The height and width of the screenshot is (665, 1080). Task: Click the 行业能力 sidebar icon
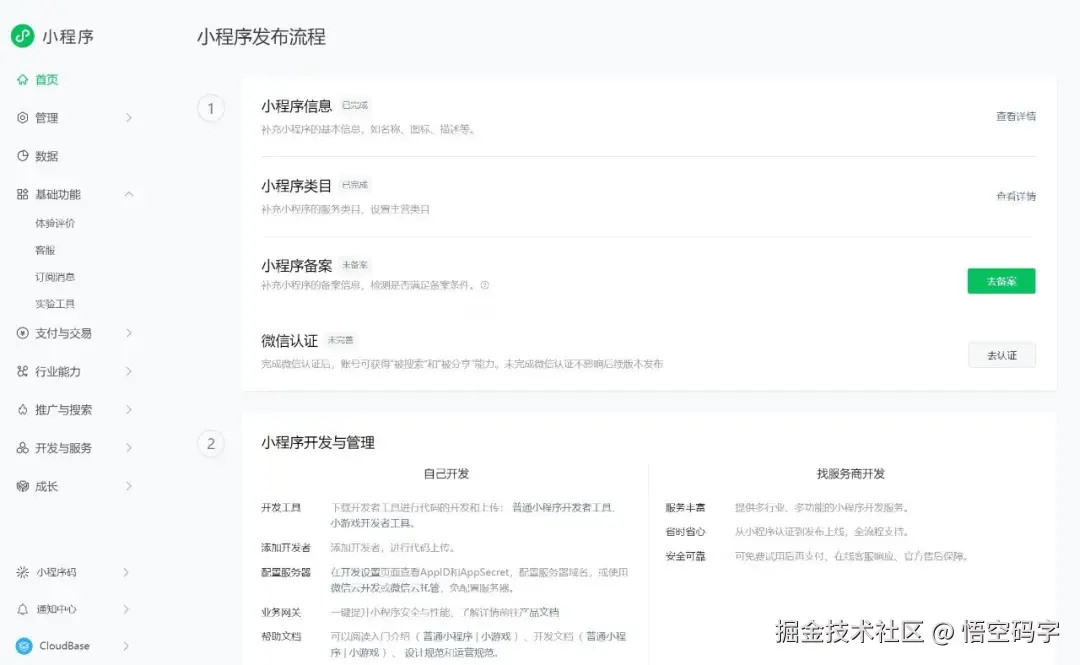(x=22, y=371)
